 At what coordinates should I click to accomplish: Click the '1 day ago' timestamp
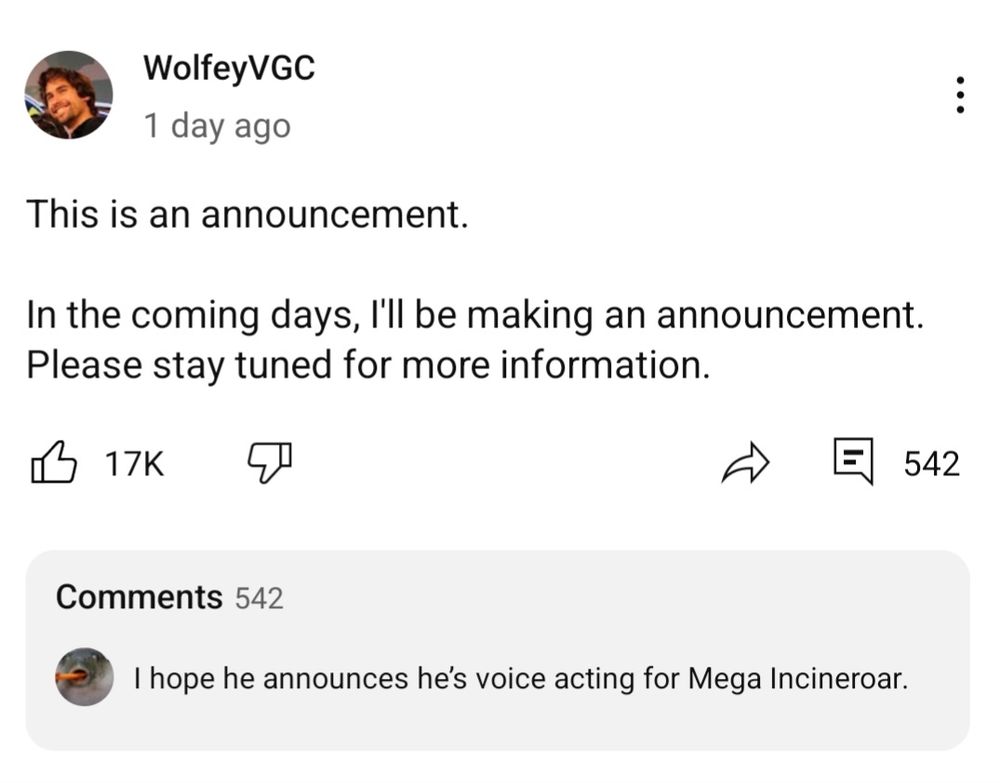click(x=217, y=126)
